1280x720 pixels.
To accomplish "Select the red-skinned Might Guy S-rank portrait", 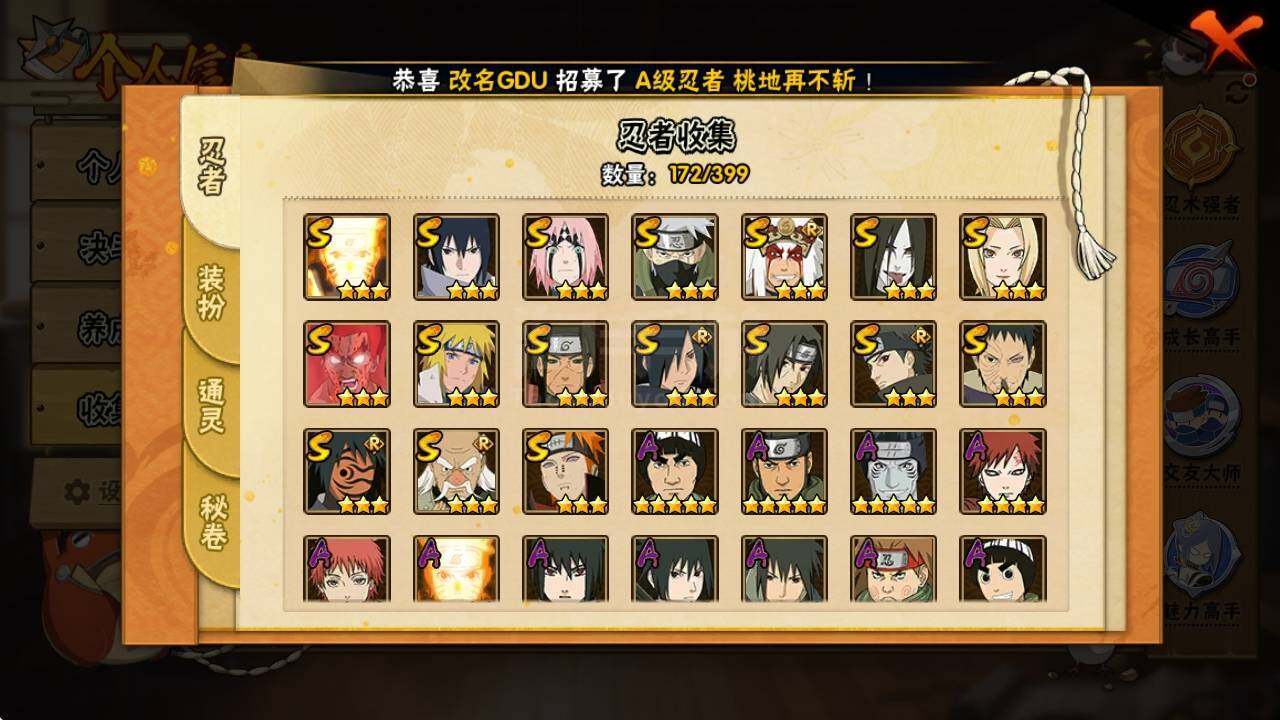I will (346, 364).
